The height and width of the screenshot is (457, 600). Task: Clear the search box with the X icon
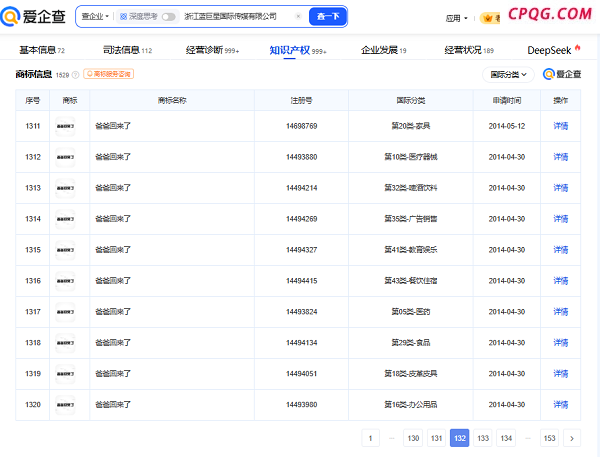pyautogui.click(x=298, y=16)
